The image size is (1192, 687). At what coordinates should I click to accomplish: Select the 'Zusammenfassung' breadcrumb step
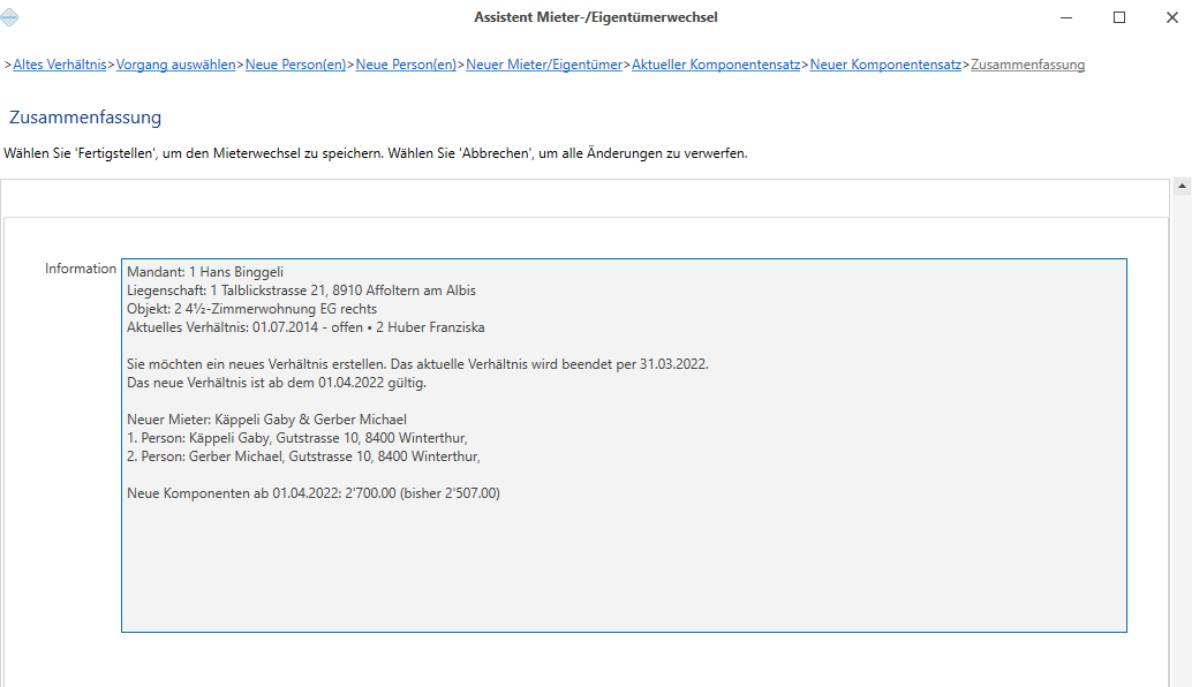click(1028, 65)
